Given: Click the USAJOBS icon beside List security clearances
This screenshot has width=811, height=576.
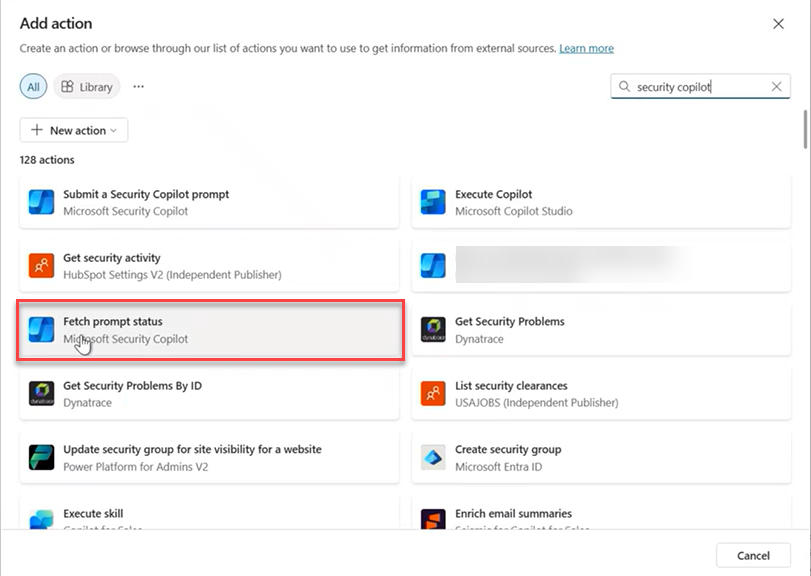Looking at the screenshot, I should pos(433,393).
